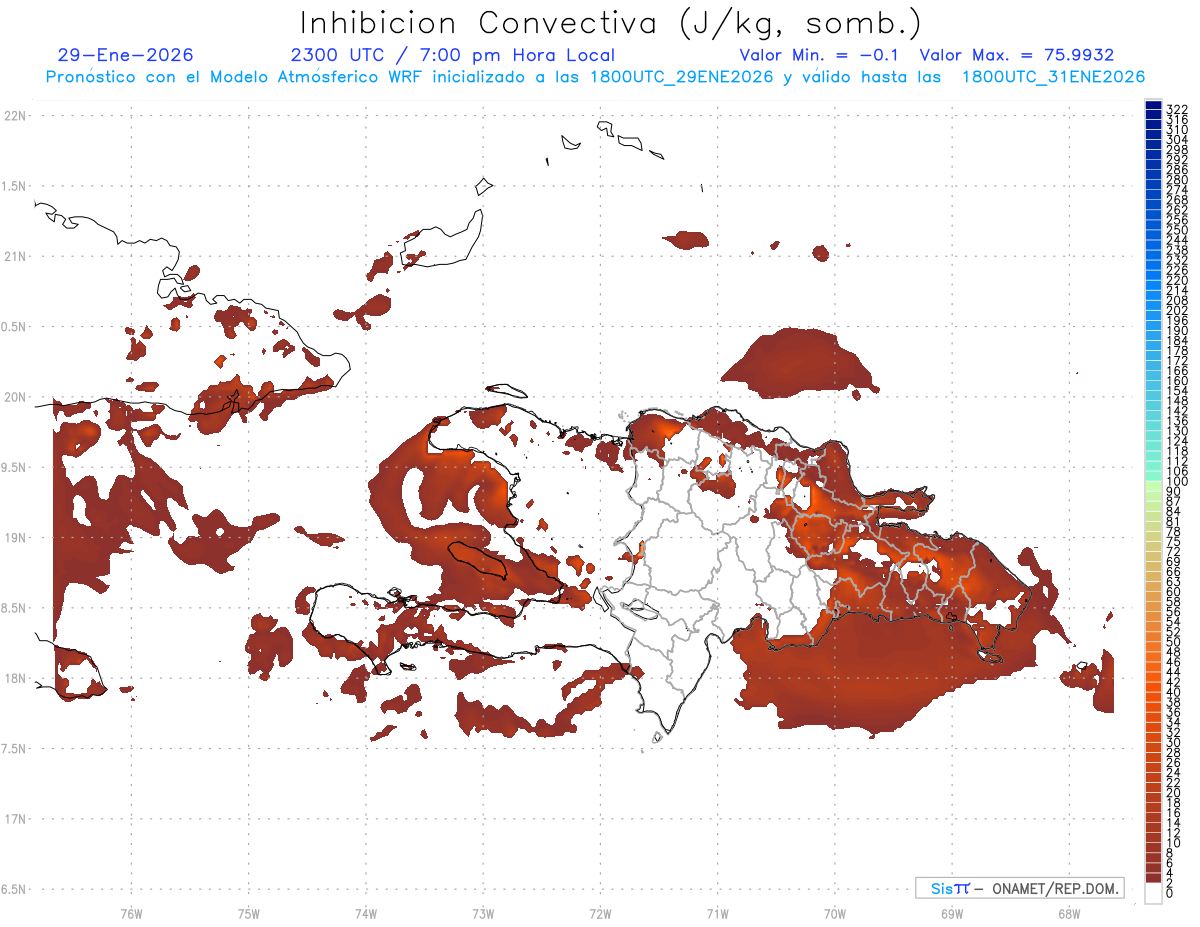Click the darkest blue swatch labeled 322
Image resolution: width=1200 pixels, height=927 pixels.
pos(1153,105)
